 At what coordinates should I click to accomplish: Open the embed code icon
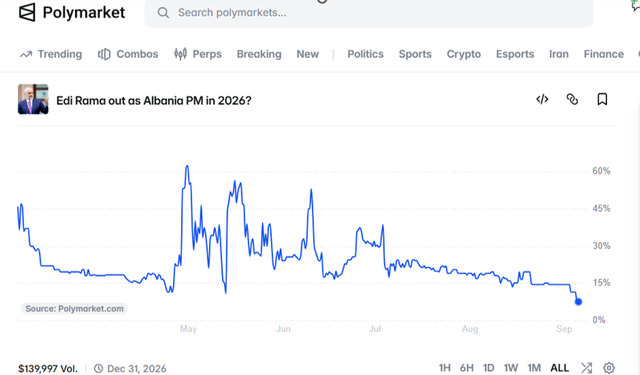click(x=542, y=99)
